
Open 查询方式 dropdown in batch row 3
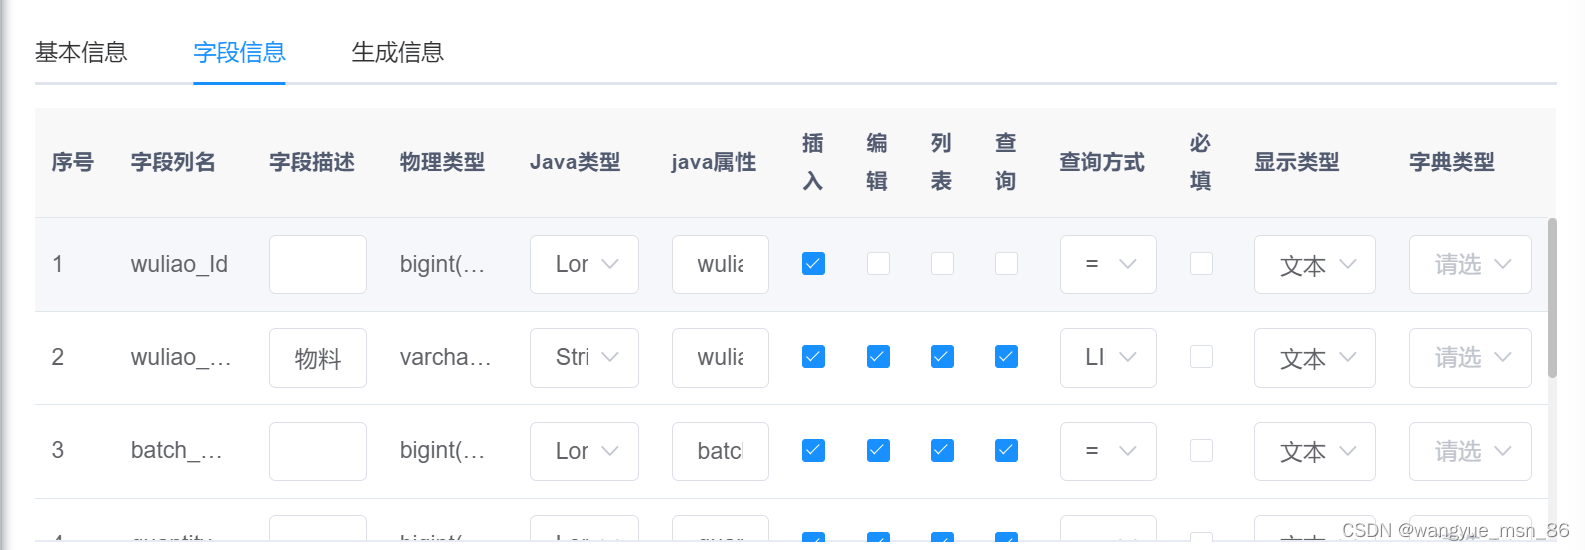pyautogui.click(x=1108, y=451)
